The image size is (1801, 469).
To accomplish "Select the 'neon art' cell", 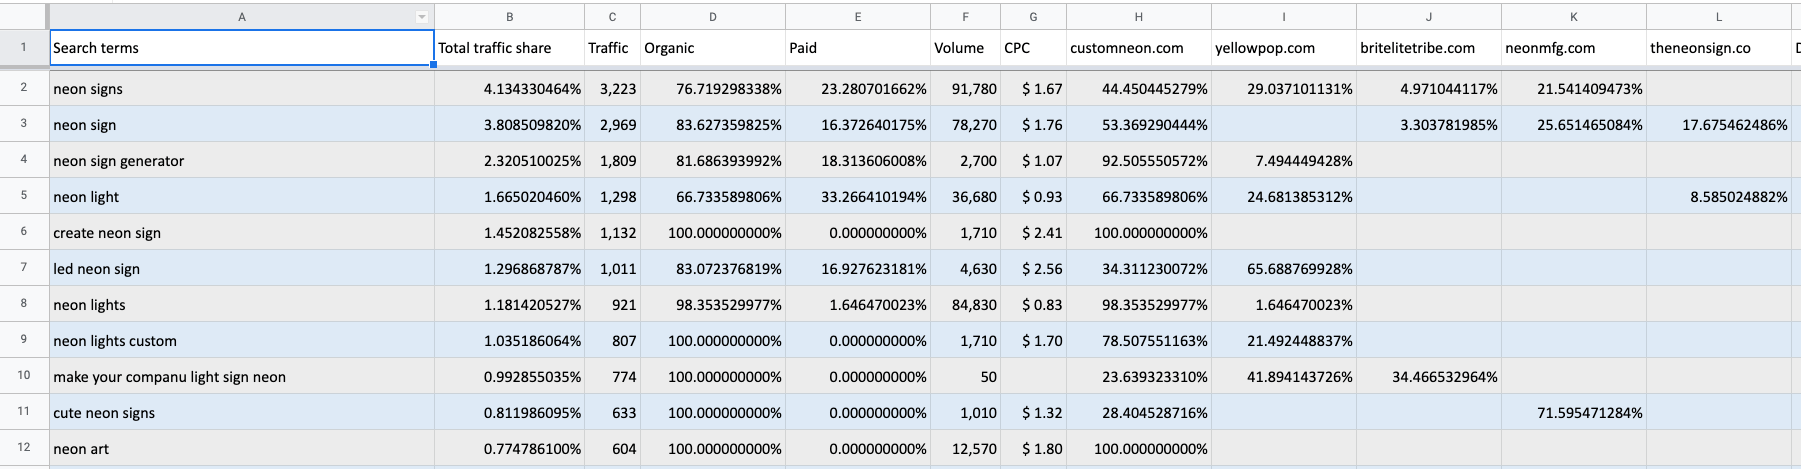I will (x=242, y=448).
